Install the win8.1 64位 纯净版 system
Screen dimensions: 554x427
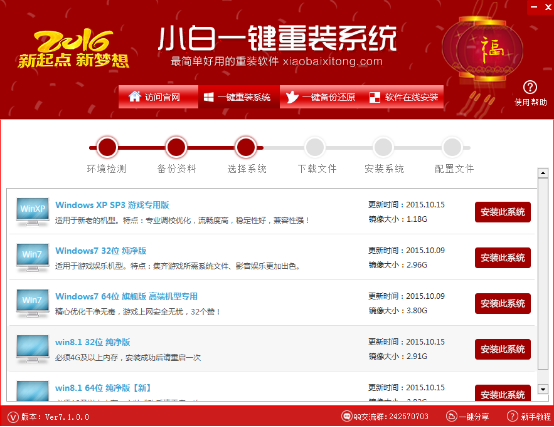tap(503, 393)
